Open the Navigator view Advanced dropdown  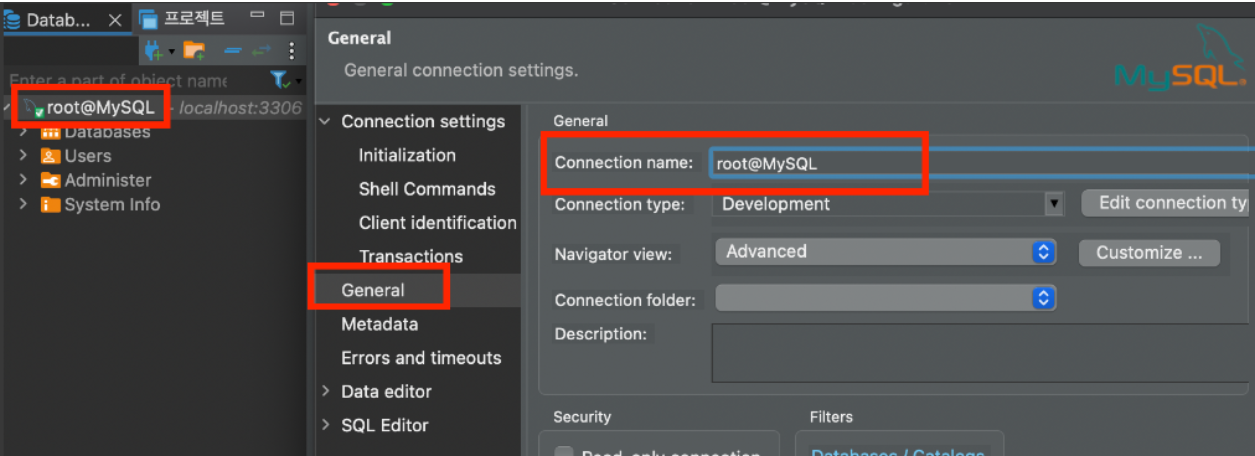[886, 252]
